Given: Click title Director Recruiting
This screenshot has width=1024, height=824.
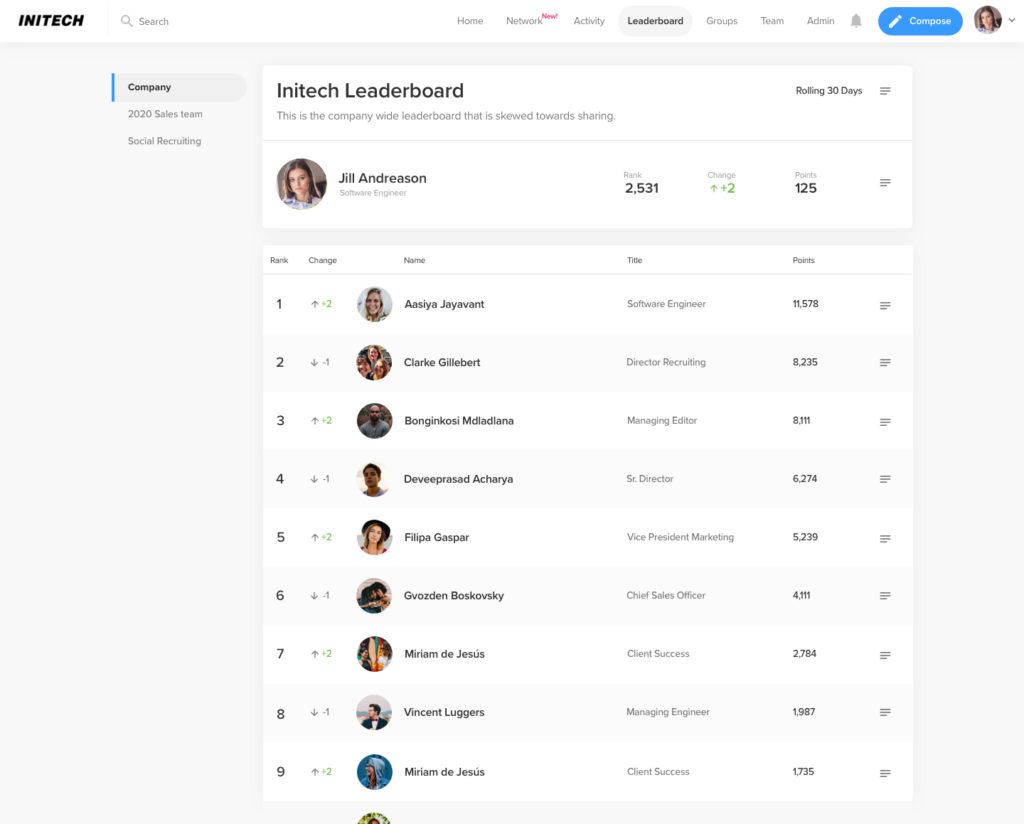Looking at the screenshot, I should coord(665,362).
